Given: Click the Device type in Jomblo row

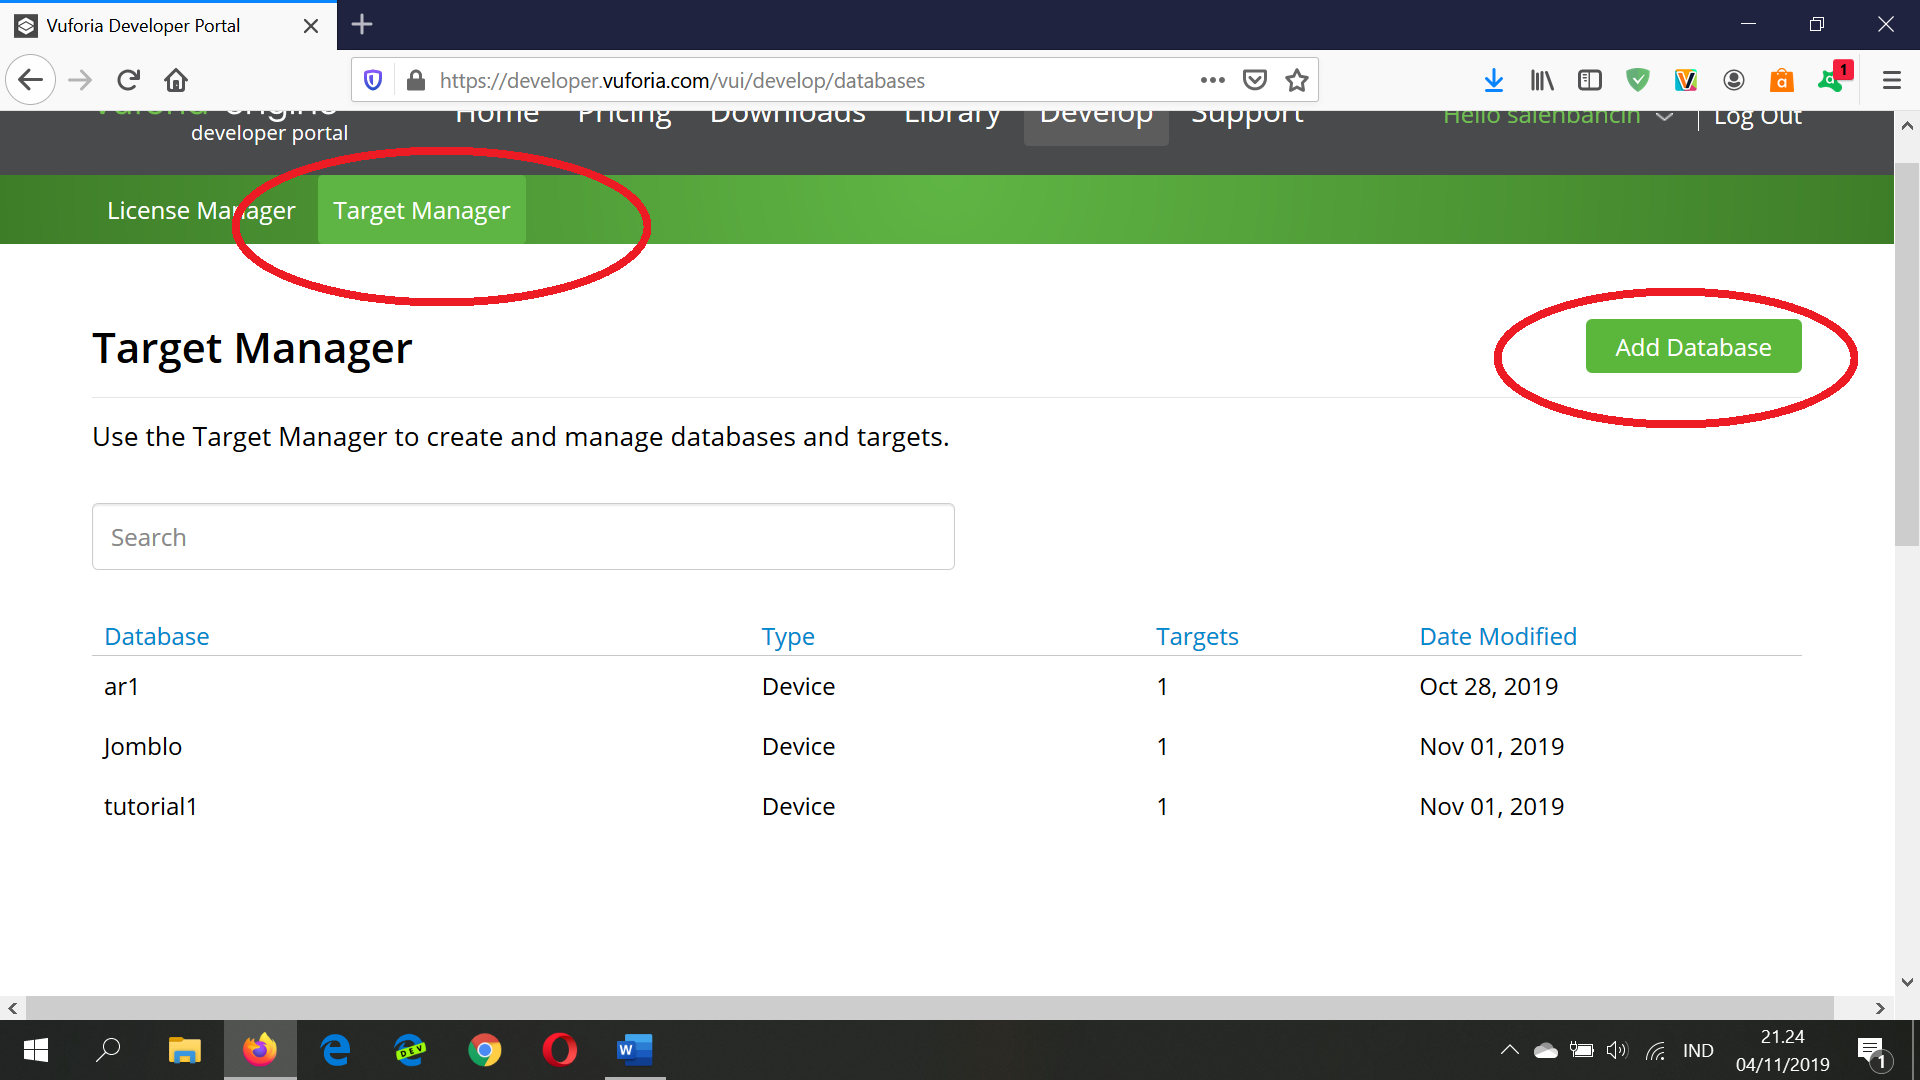Looking at the screenshot, I should coord(798,746).
